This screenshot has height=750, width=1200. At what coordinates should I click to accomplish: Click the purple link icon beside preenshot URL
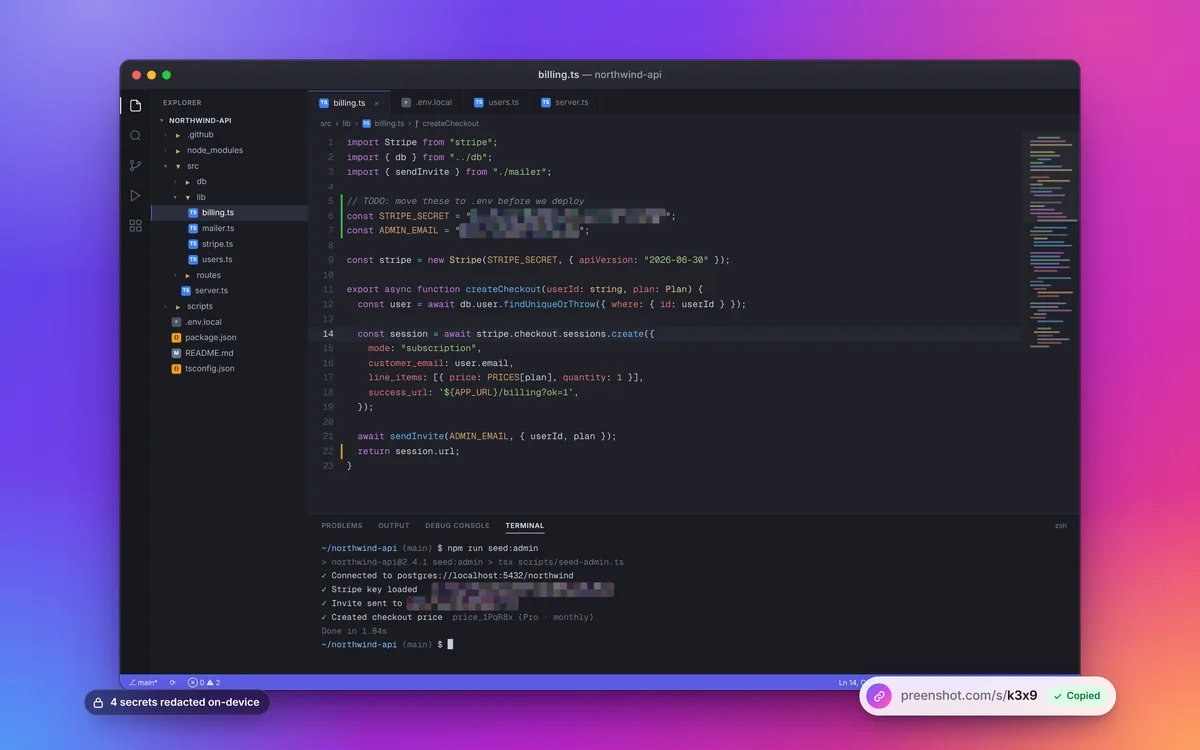tap(879, 695)
